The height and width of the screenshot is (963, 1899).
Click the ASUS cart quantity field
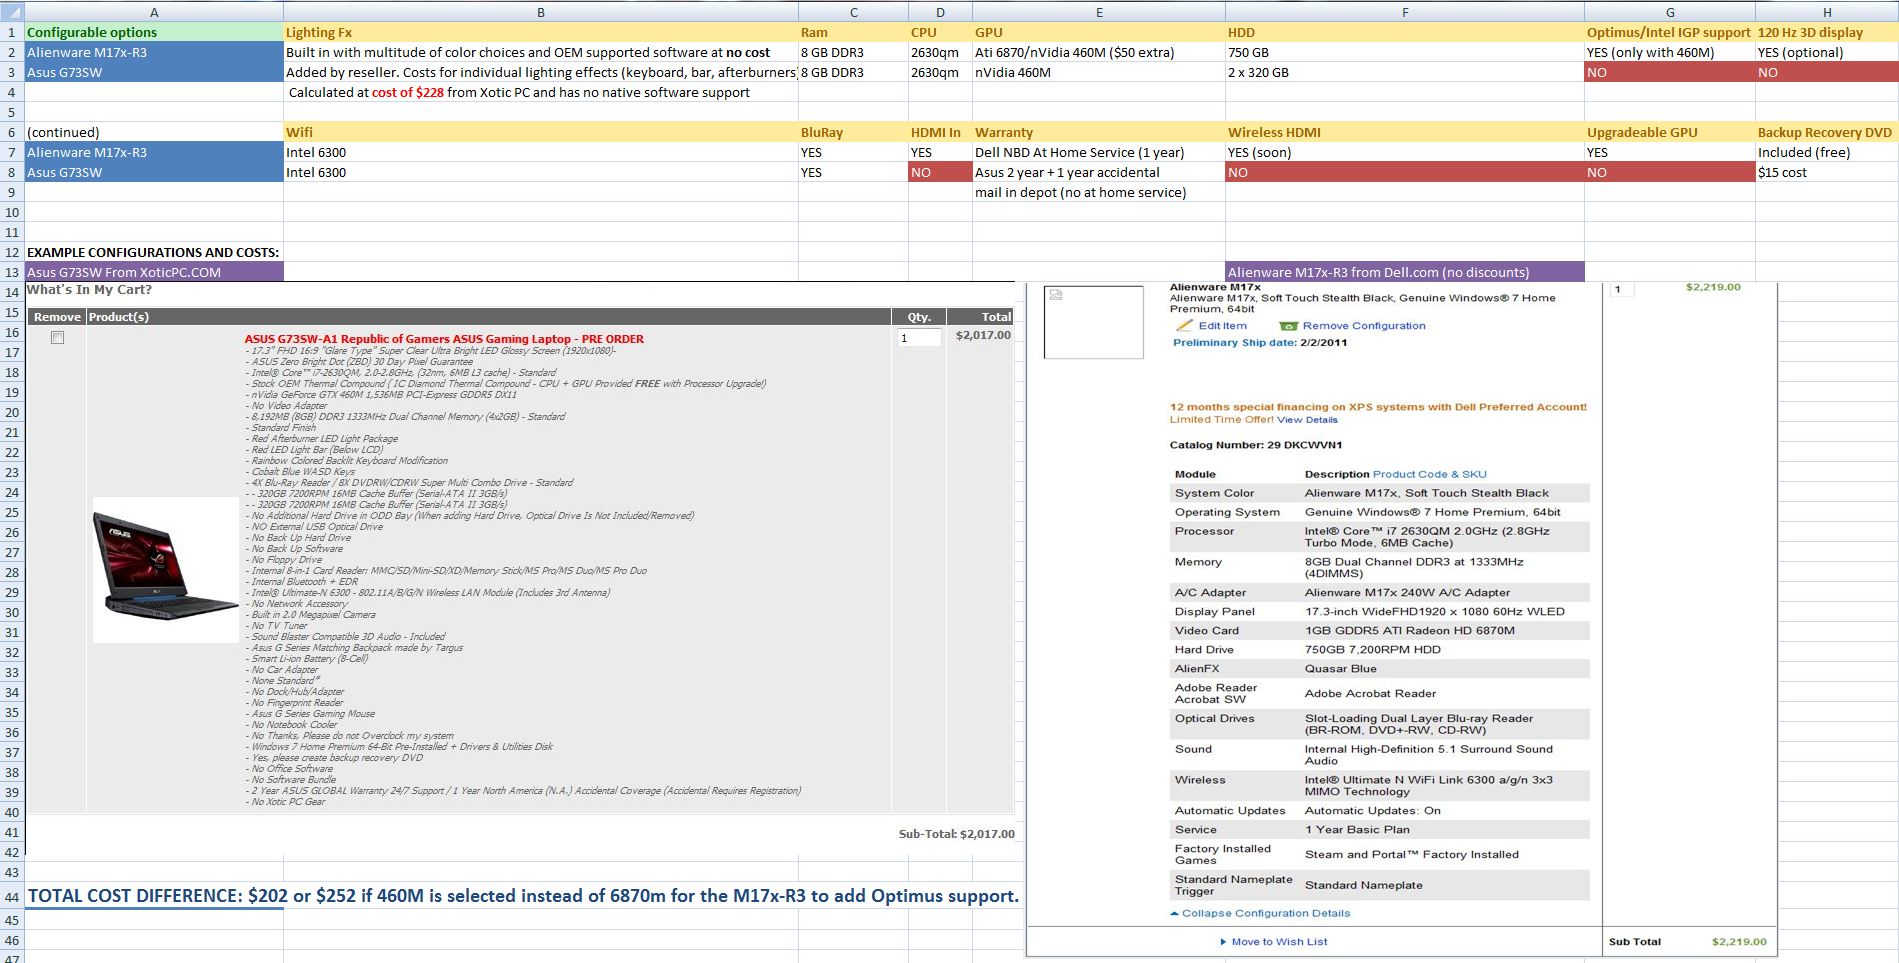tap(919, 338)
